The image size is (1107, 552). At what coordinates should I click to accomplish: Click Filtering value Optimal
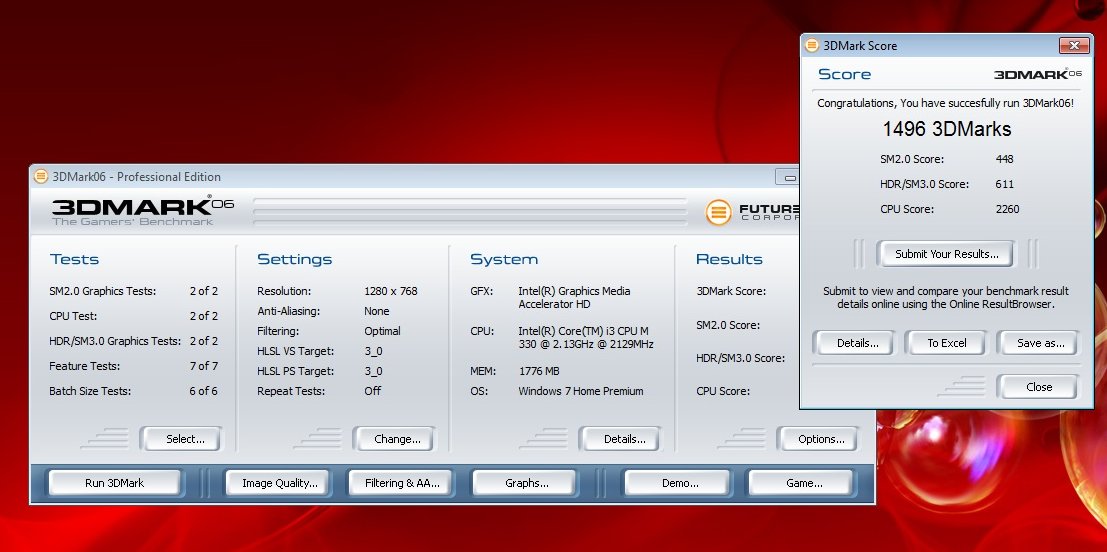tap(382, 330)
